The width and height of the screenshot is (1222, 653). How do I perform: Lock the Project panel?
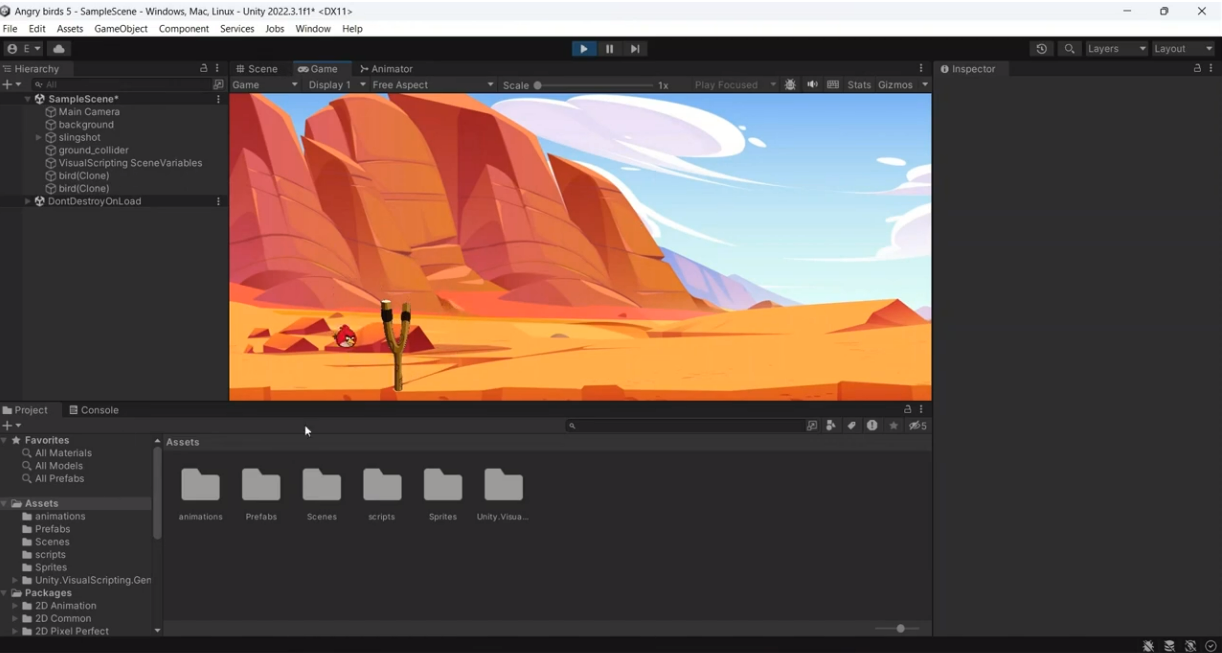pyautogui.click(x=908, y=409)
